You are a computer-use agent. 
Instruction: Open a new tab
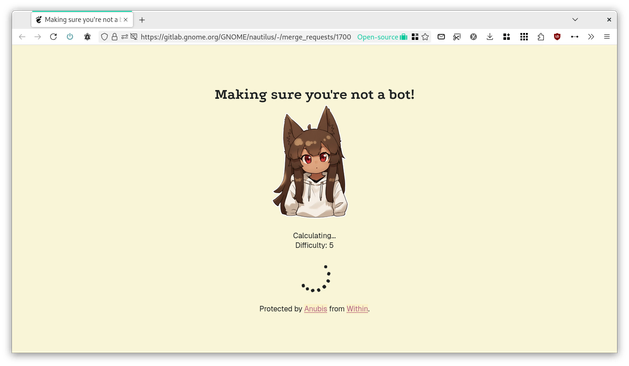click(142, 20)
